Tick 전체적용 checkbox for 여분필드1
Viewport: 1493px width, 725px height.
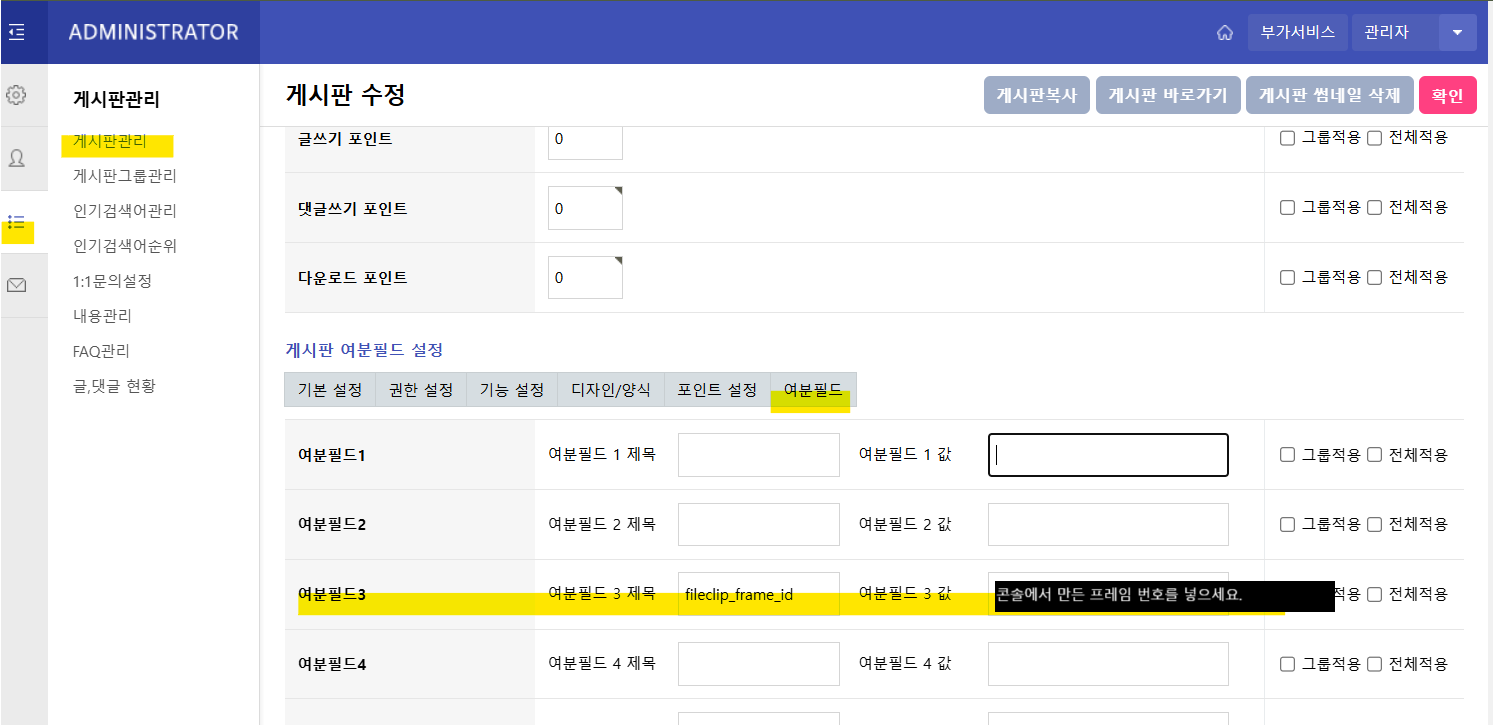[1375, 455]
